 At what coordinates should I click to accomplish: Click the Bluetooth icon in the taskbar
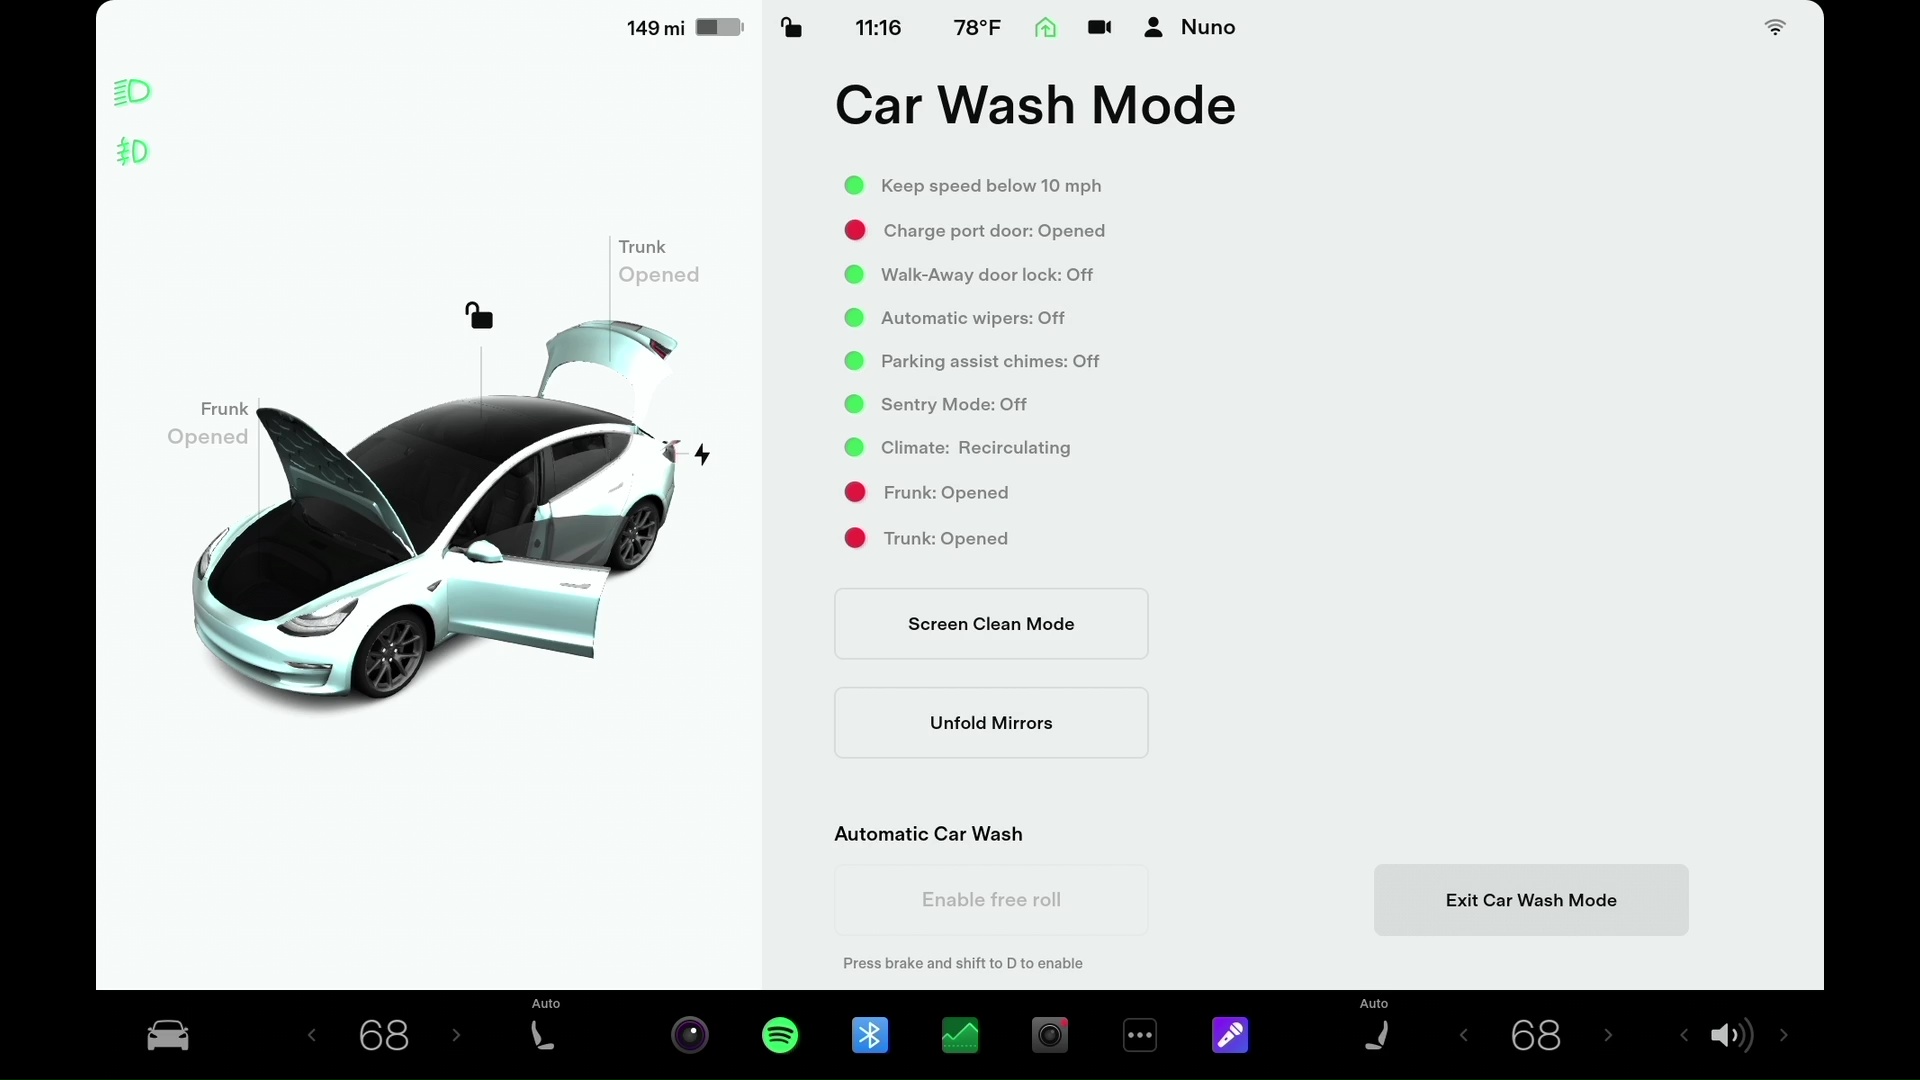[870, 1036]
